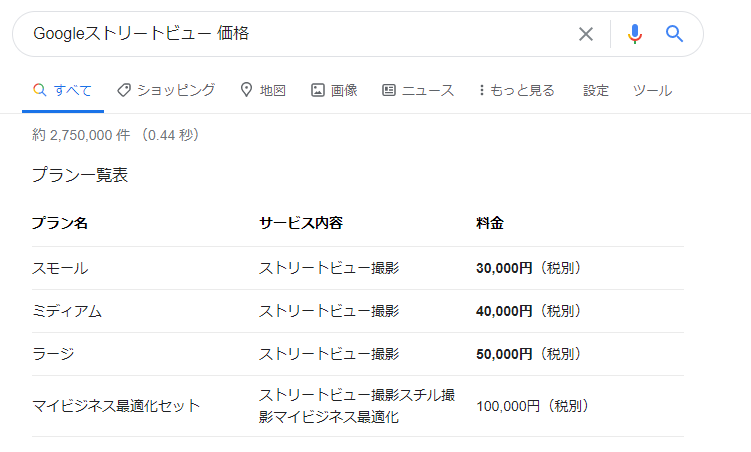Expand the もっと見る menu
751x452 pixels.
517,90
